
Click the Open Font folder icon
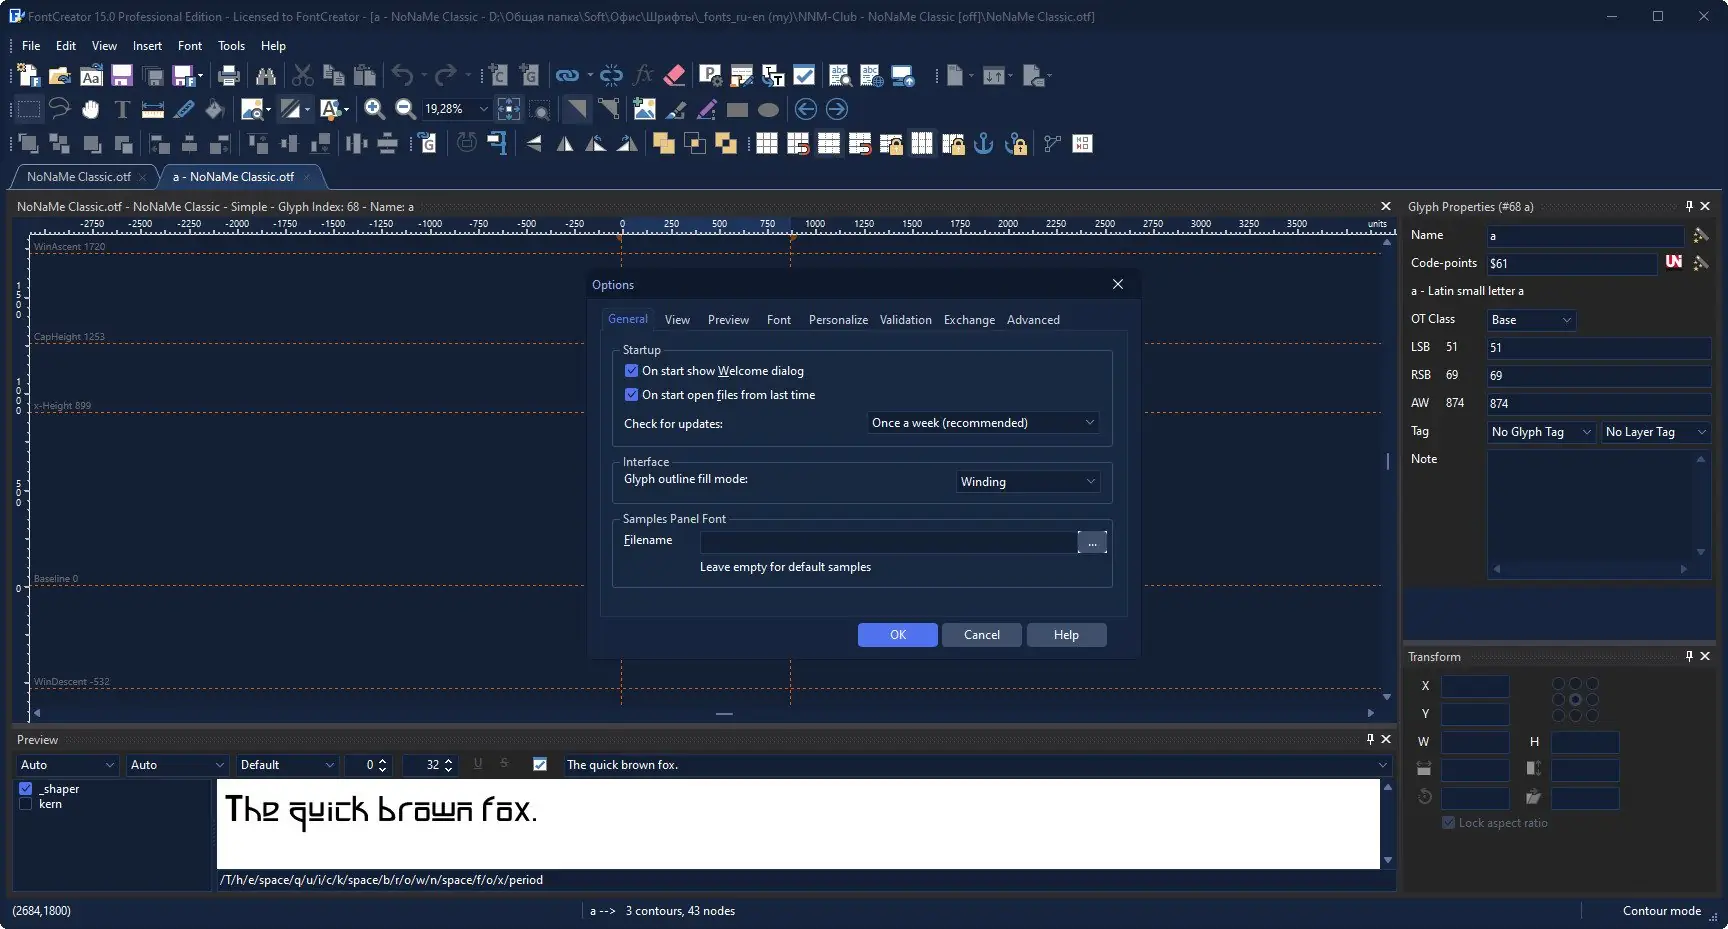tap(60, 75)
